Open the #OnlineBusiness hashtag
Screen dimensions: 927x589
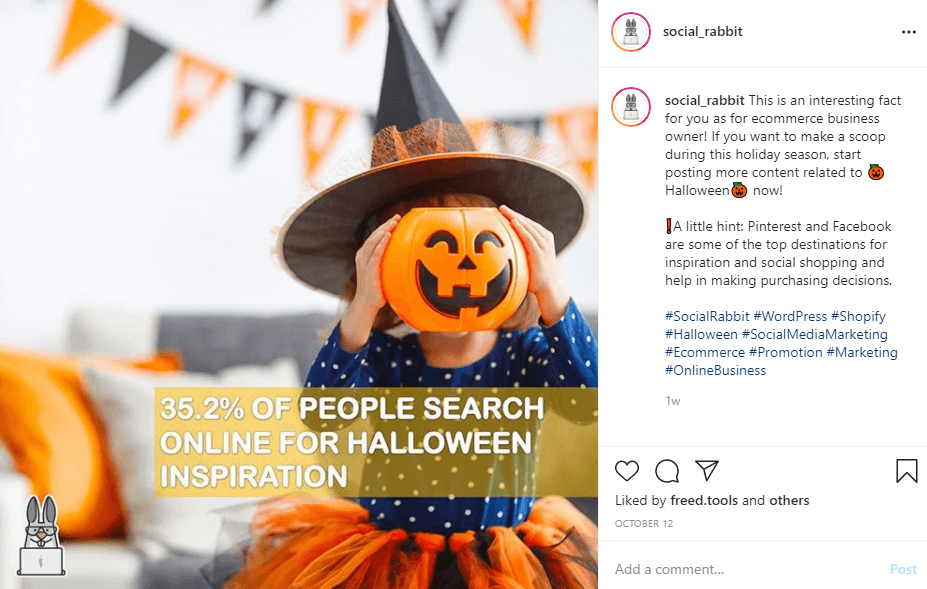715,370
